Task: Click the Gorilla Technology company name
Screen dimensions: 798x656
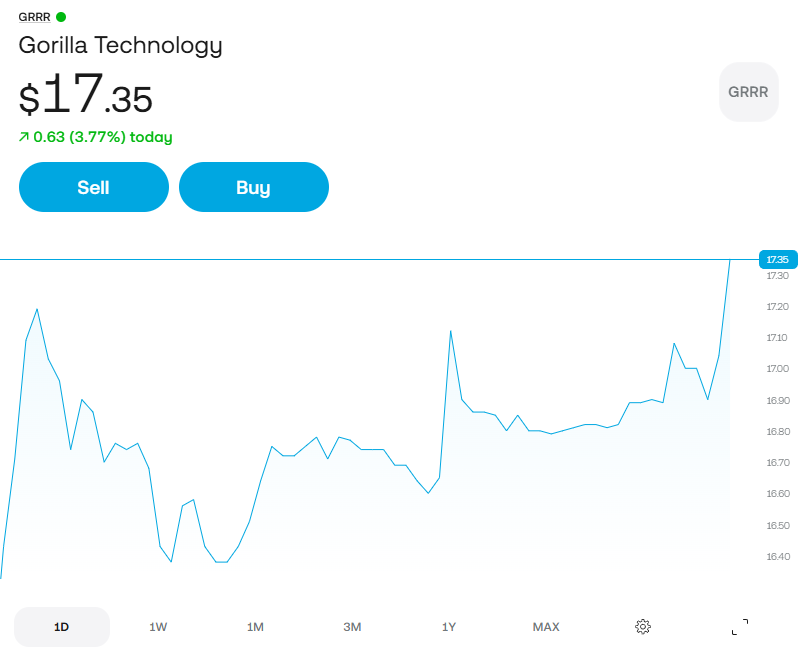Action: (x=120, y=45)
